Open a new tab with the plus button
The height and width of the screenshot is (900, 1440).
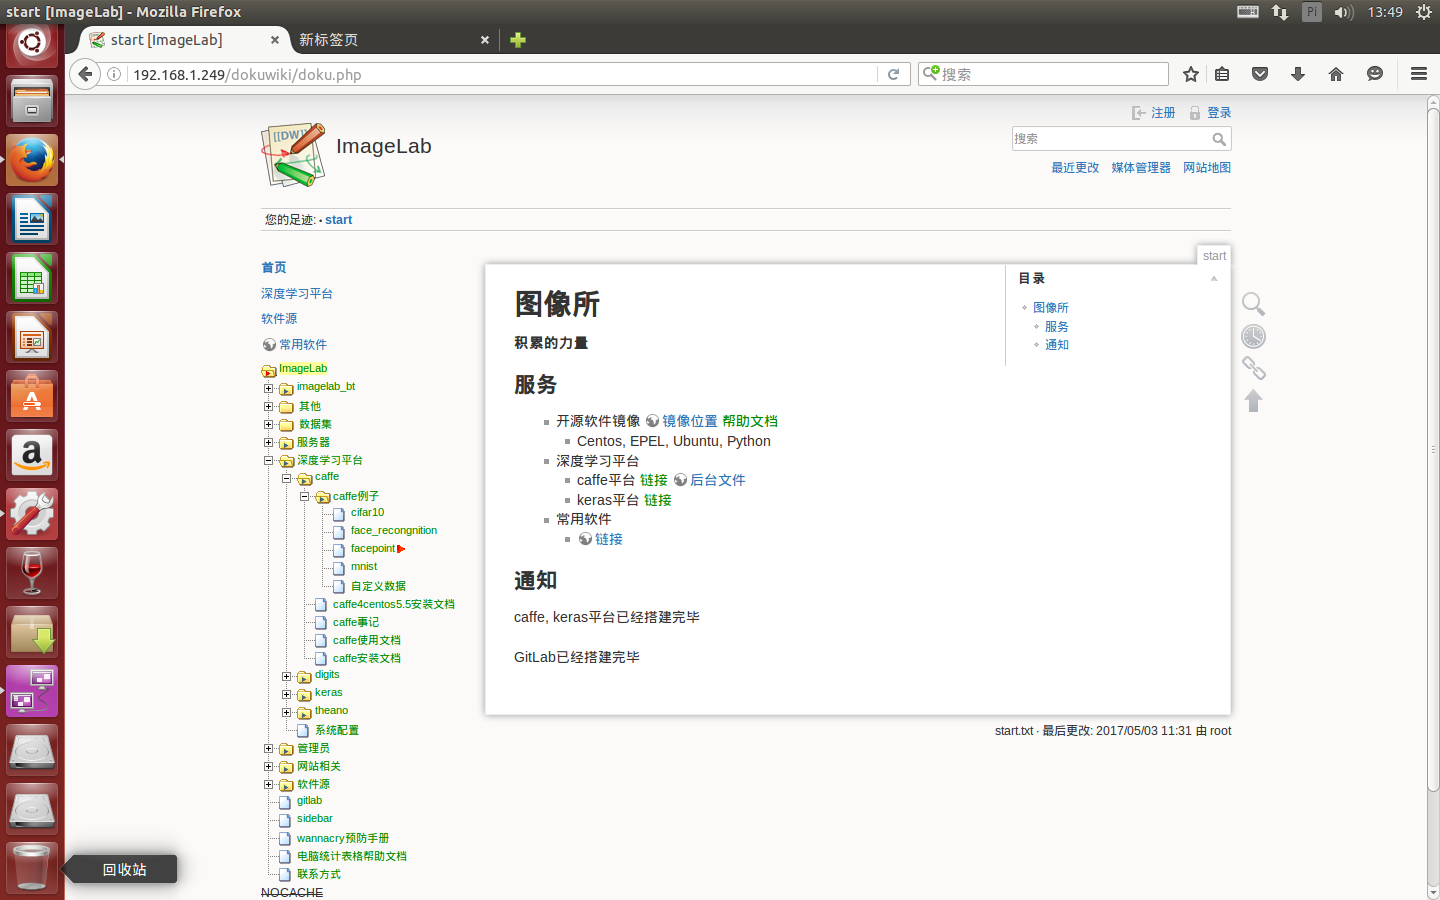517,40
